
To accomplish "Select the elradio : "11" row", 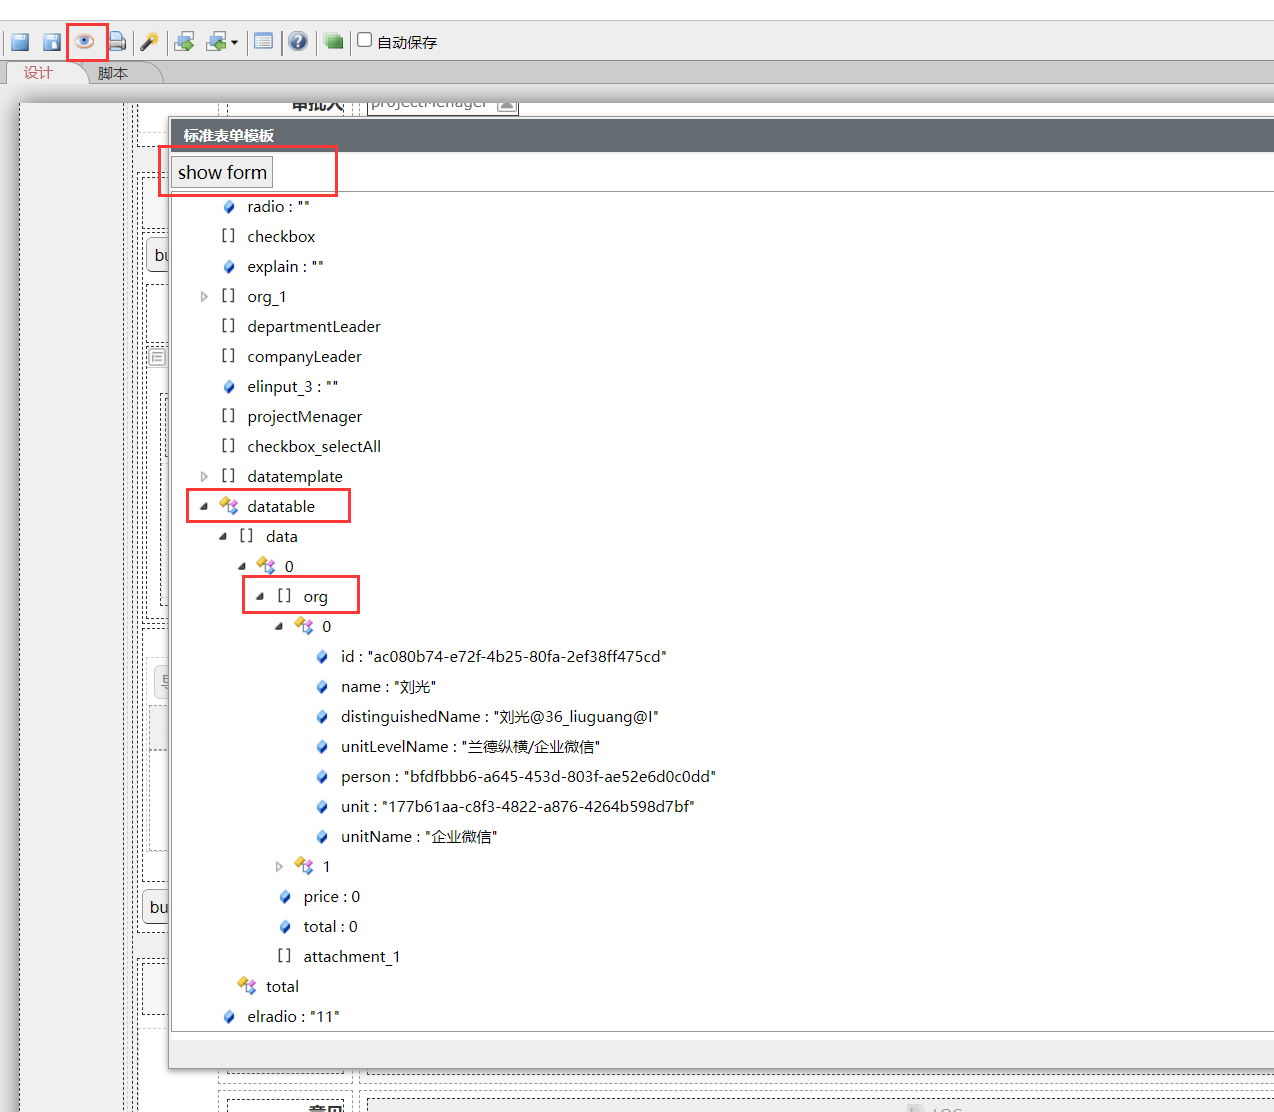I will click(293, 1017).
